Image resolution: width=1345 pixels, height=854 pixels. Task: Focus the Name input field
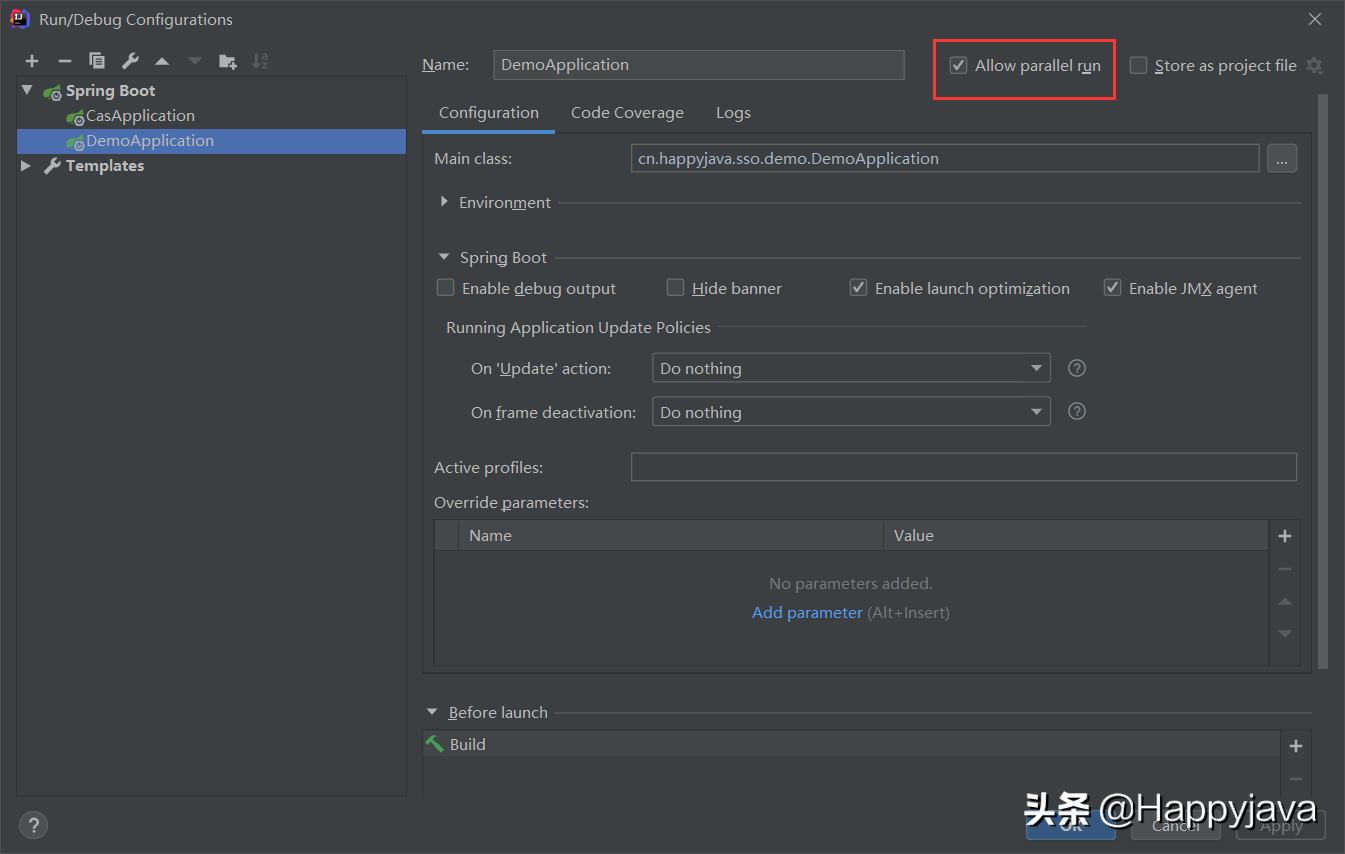699,65
